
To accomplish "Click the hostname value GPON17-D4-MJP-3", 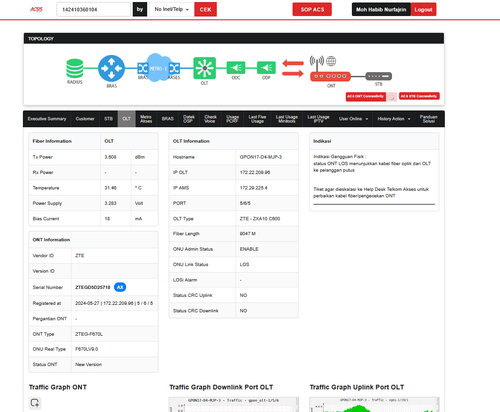I will 261,157.
